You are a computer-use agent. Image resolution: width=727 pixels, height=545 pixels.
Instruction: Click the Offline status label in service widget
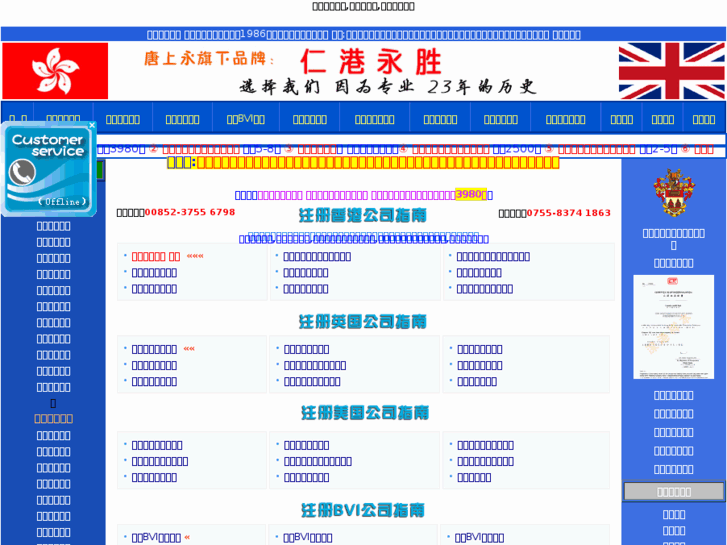62,202
